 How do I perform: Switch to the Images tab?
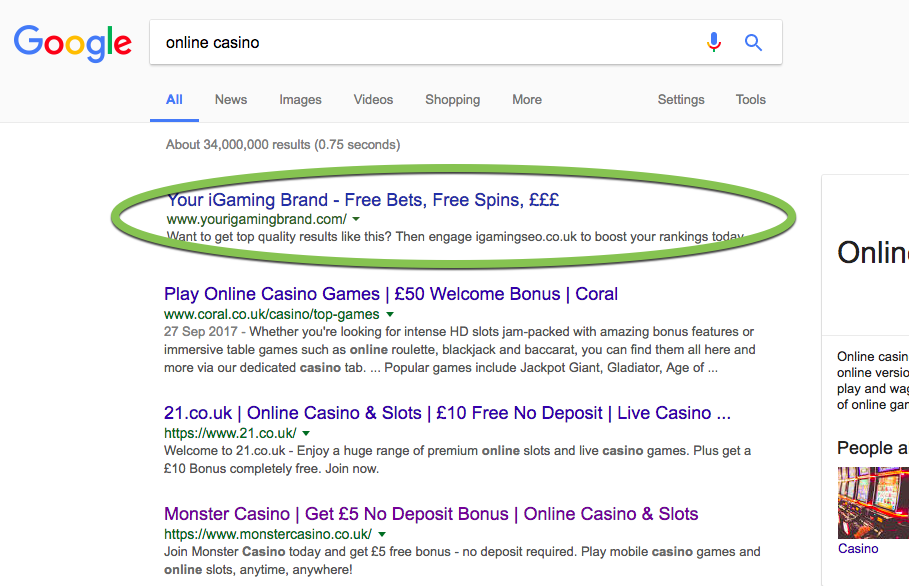pyautogui.click(x=300, y=100)
